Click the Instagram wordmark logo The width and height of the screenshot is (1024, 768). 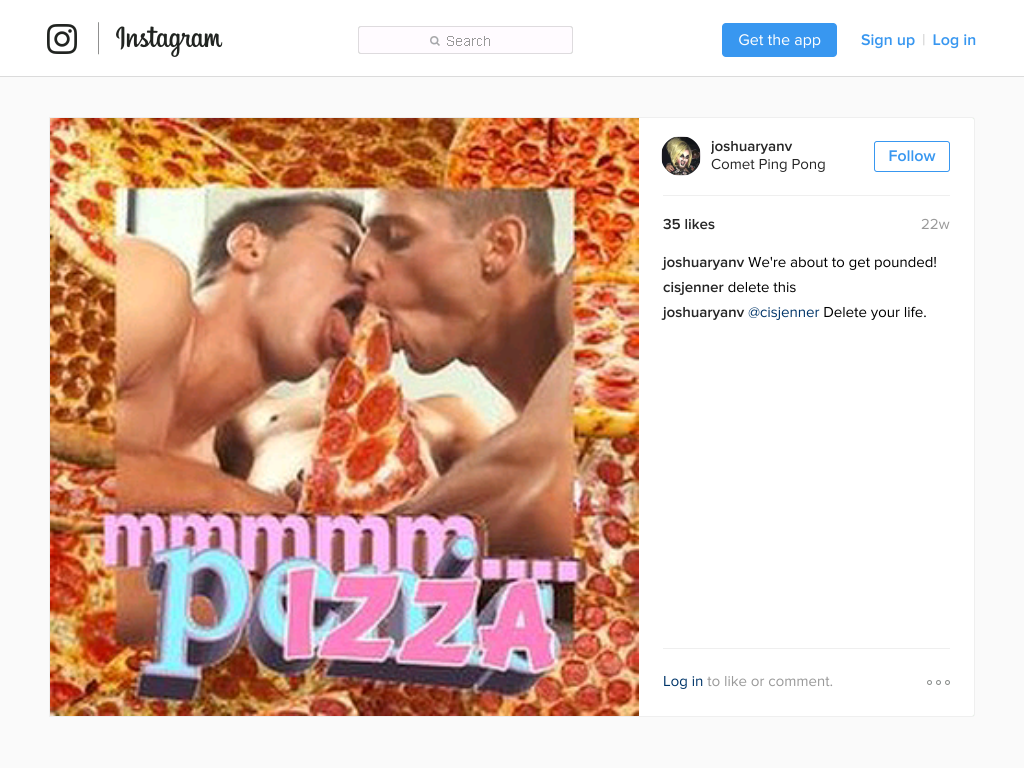(x=168, y=40)
